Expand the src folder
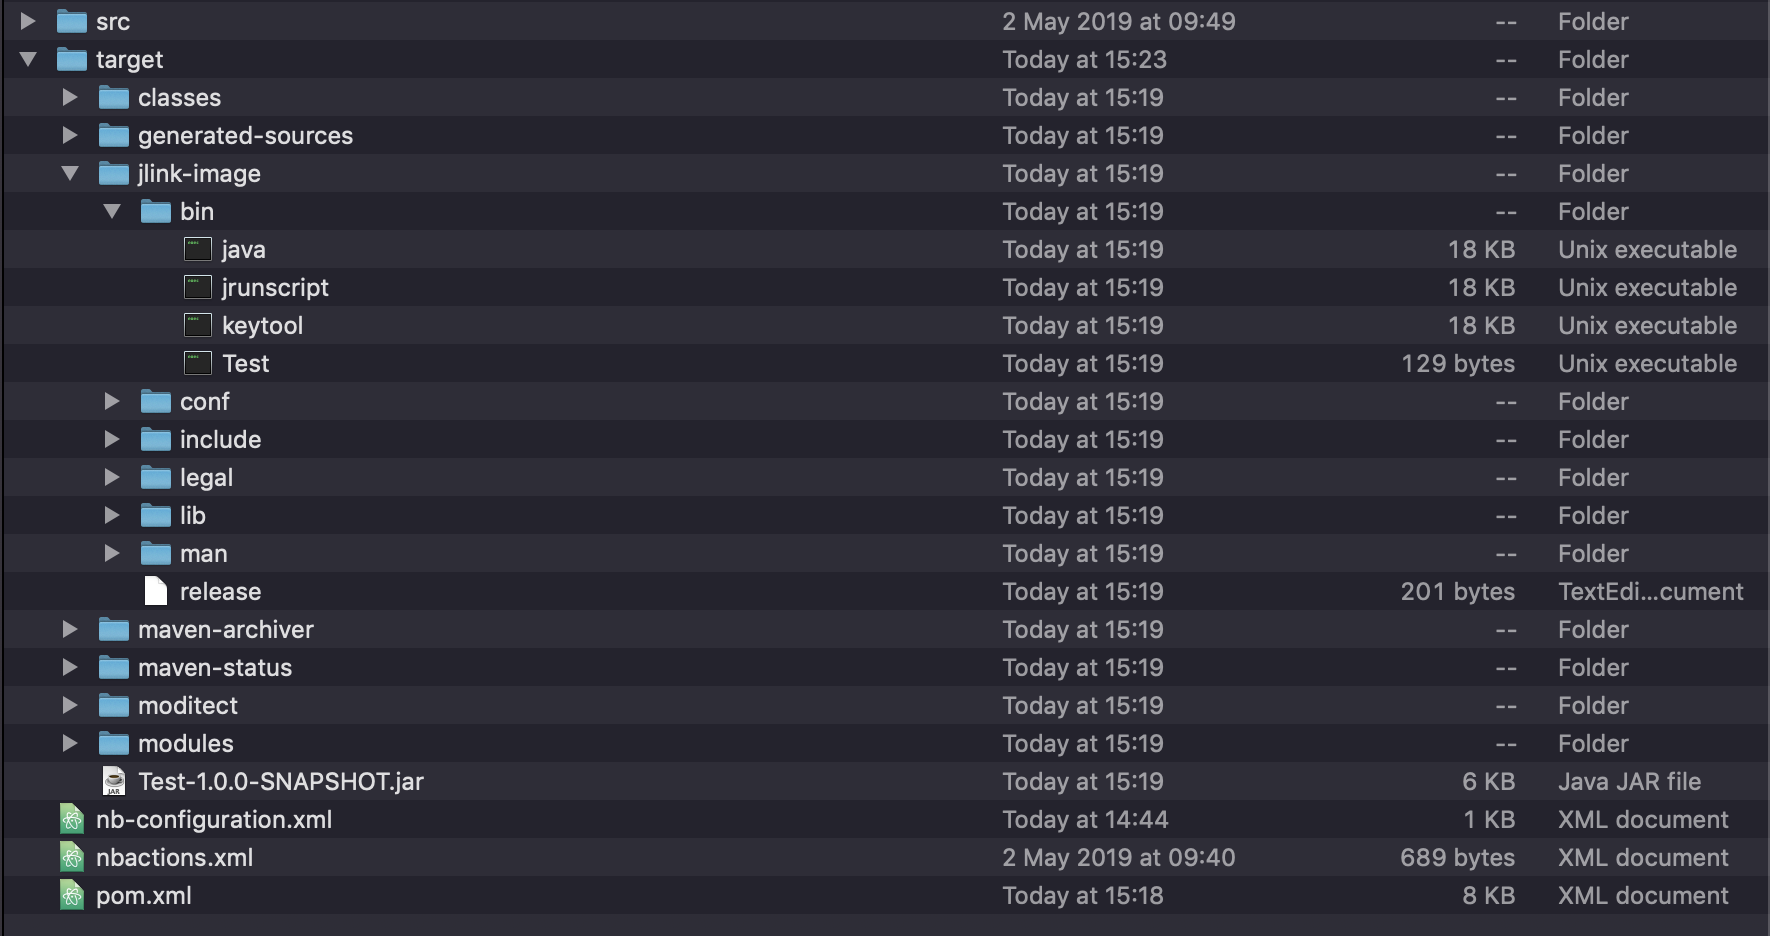Viewport: 1770px width, 936px height. coord(28,22)
